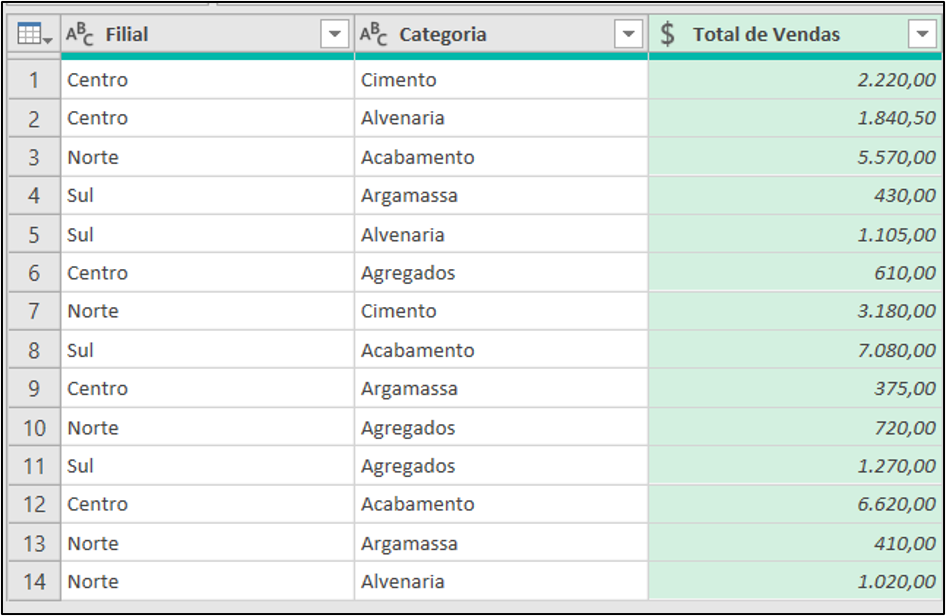
Task: Select row number 8
Action: pyautogui.click(x=34, y=350)
